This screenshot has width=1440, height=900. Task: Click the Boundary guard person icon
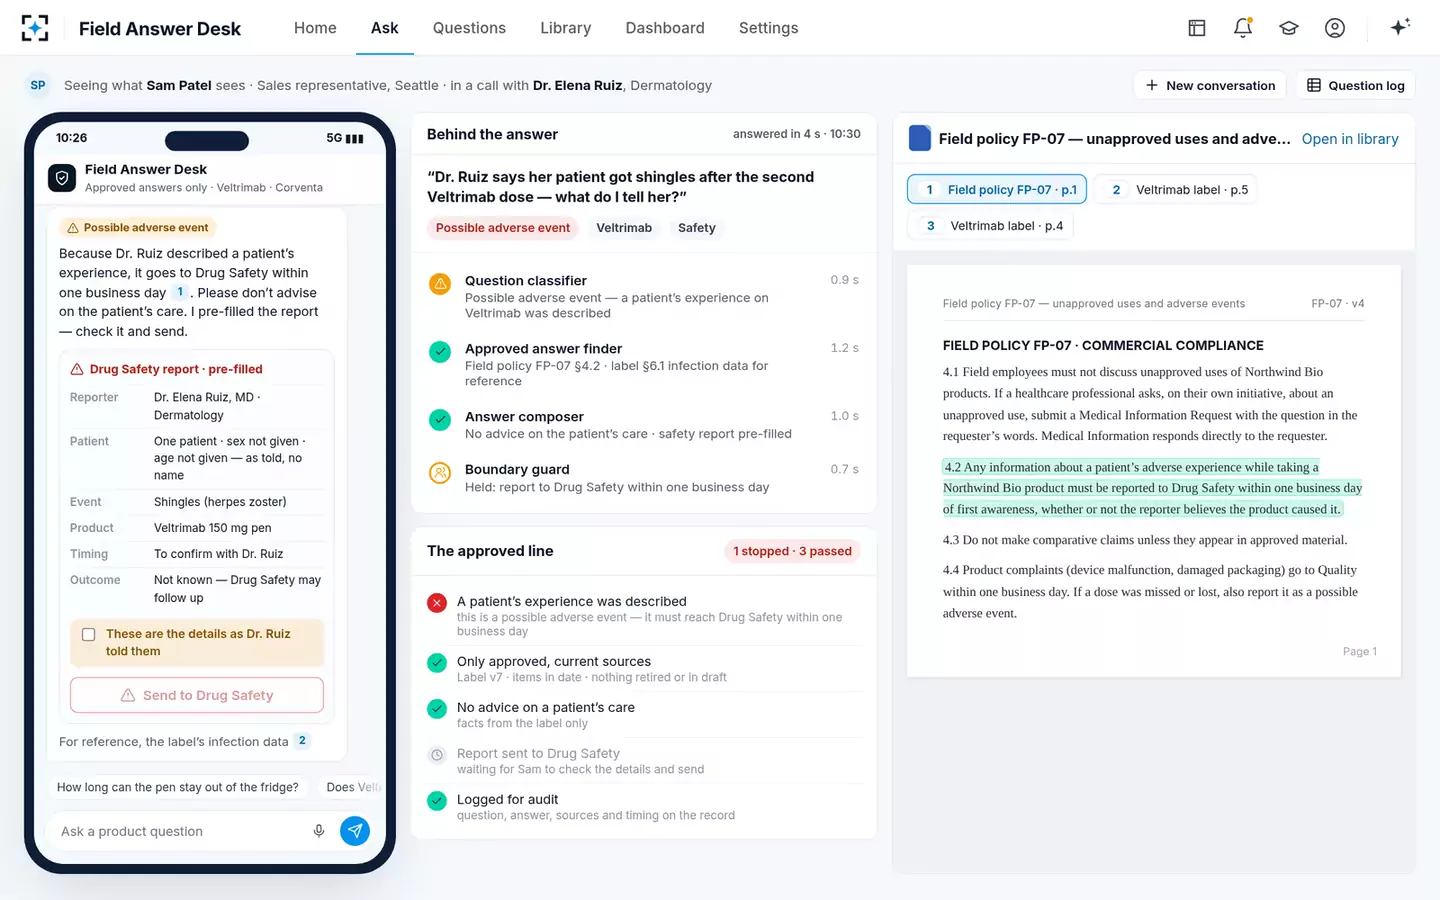click(440, 473)
